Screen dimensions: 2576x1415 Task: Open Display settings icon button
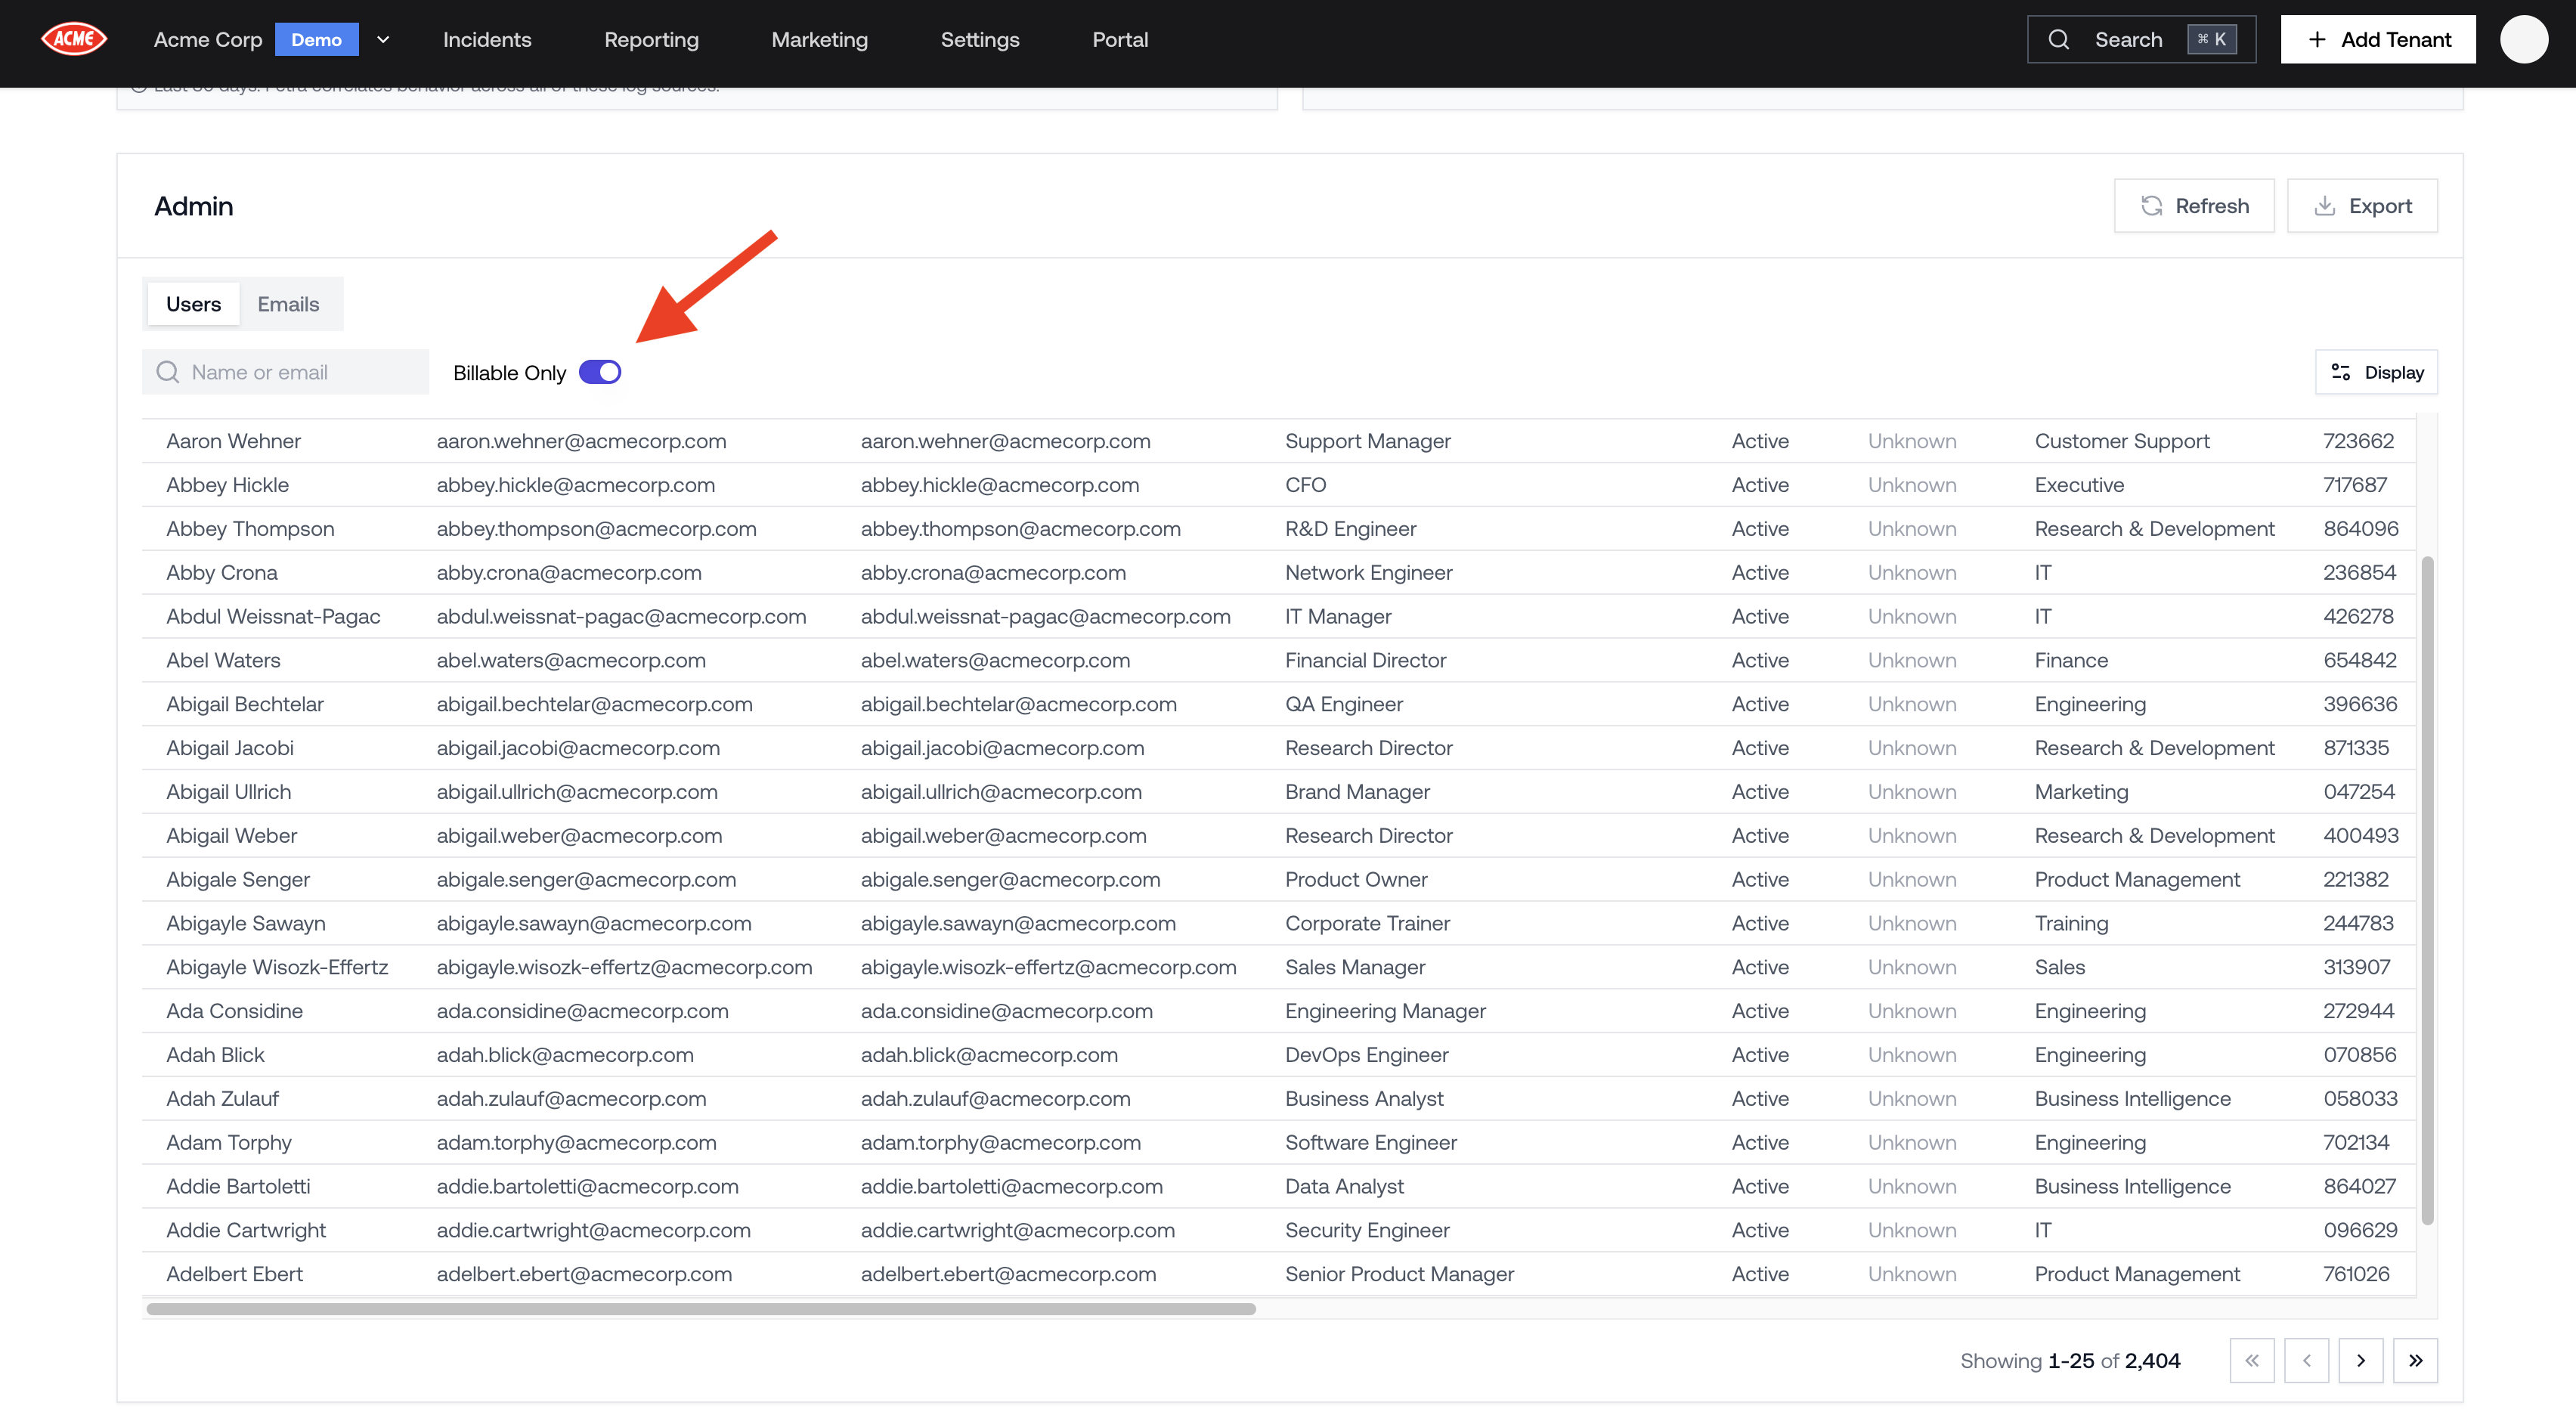click(x=2376, y=372)
